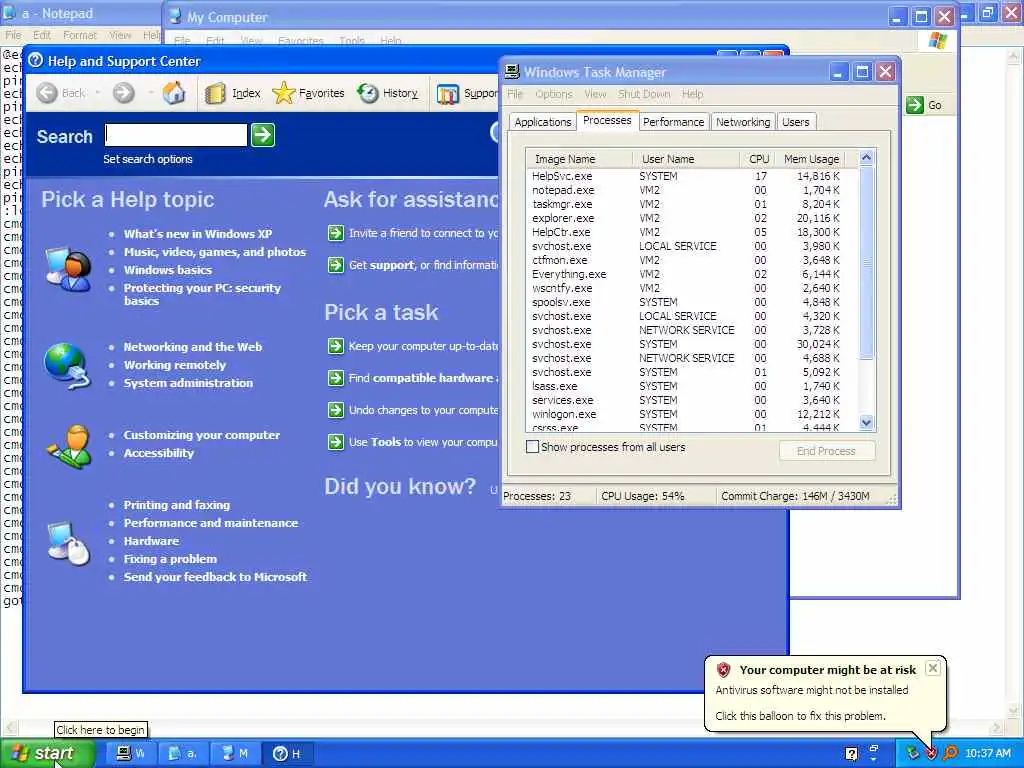
Task: Sort processes by Mem Usage column
Action: pos(810,159)
